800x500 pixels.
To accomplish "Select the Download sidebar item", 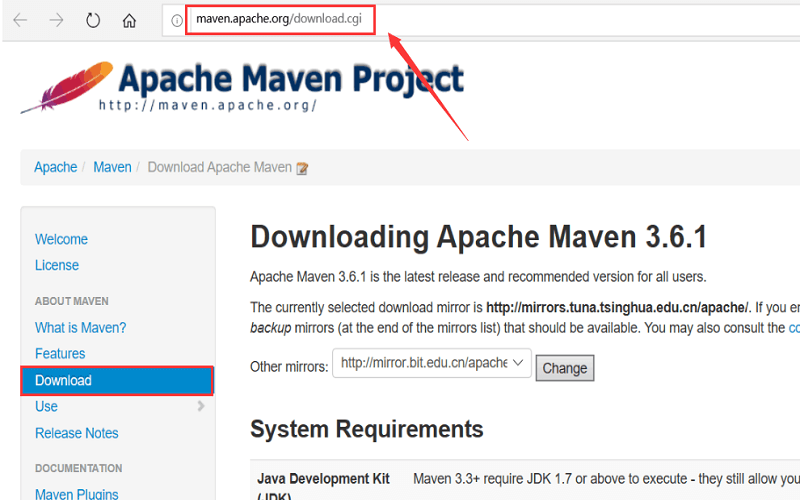I will 117,381.
